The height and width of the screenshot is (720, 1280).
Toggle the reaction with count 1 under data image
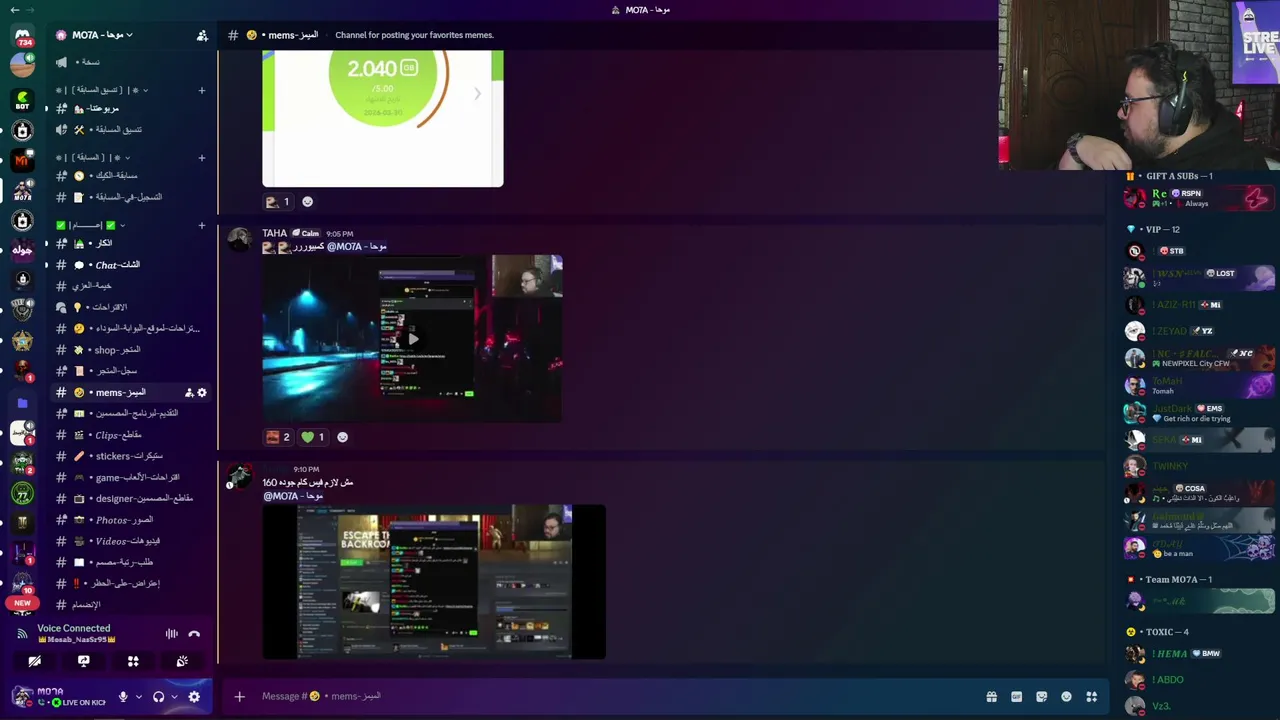(278, 202)
